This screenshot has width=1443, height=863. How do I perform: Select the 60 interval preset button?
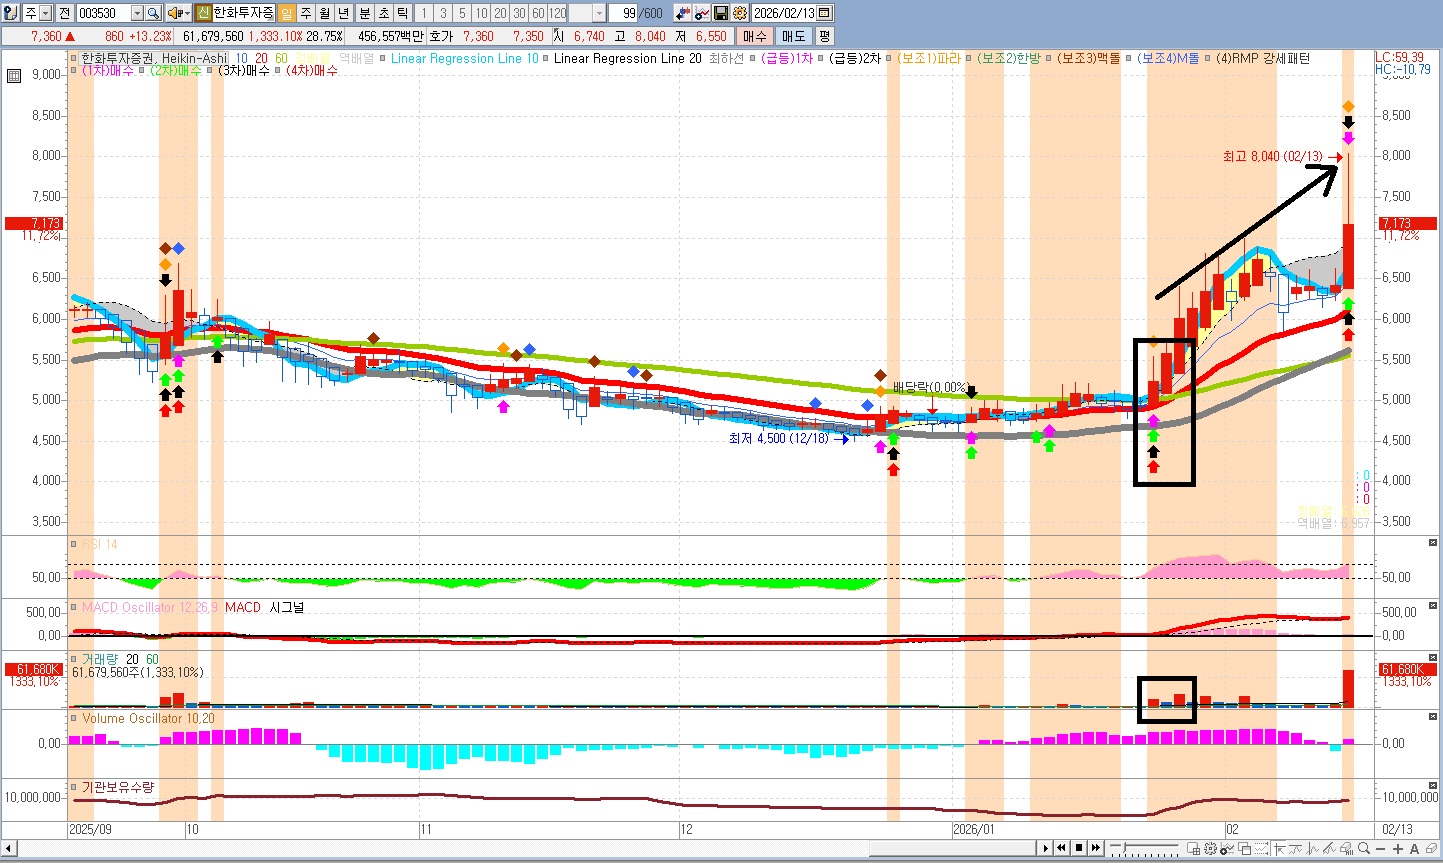tap(538, 13)
